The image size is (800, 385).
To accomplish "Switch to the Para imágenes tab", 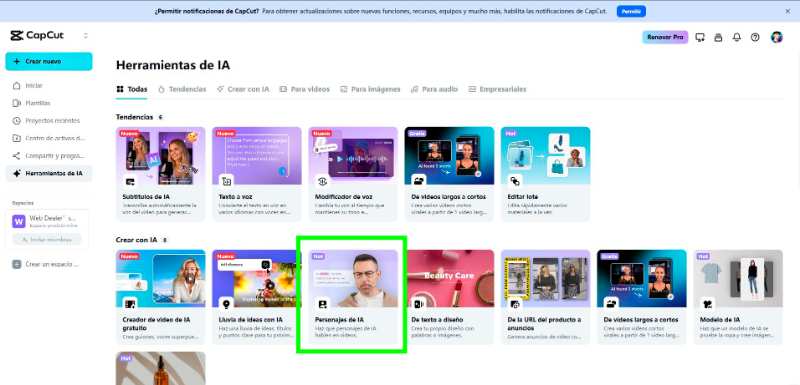I will (x=370, y=89).
